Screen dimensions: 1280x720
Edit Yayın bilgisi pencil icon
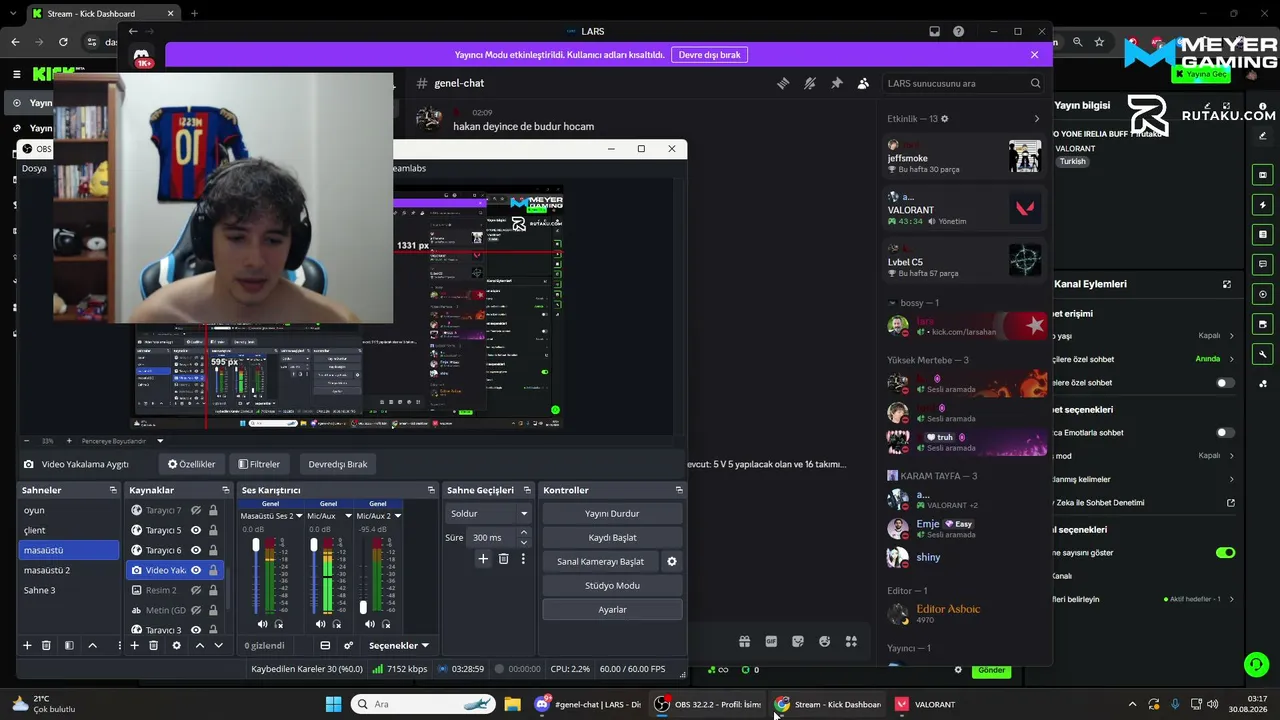pos(1208,105)
